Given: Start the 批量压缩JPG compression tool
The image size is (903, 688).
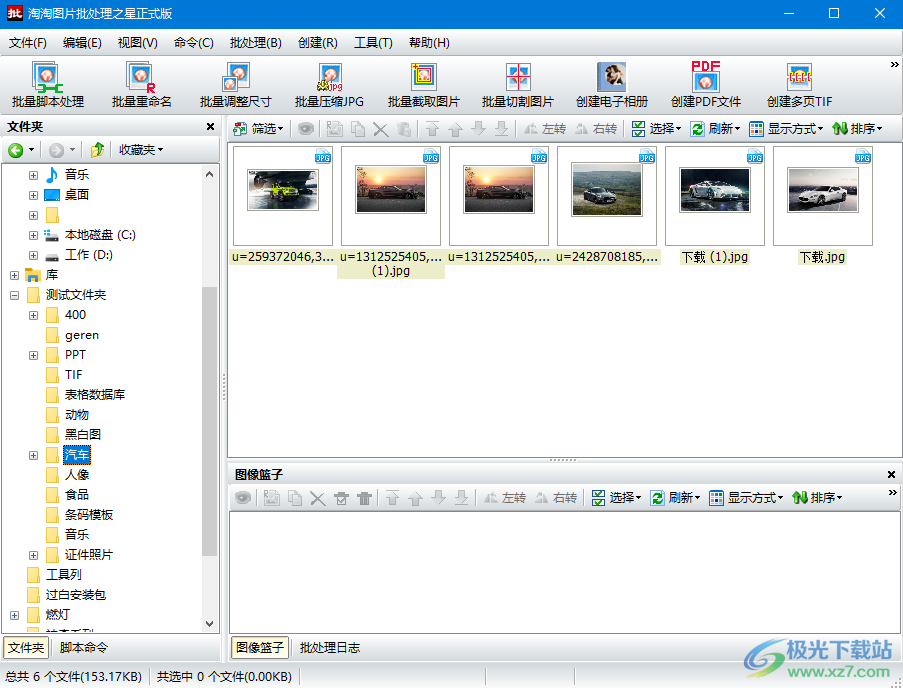Looking at the screenshot, I should coord(329,86).
